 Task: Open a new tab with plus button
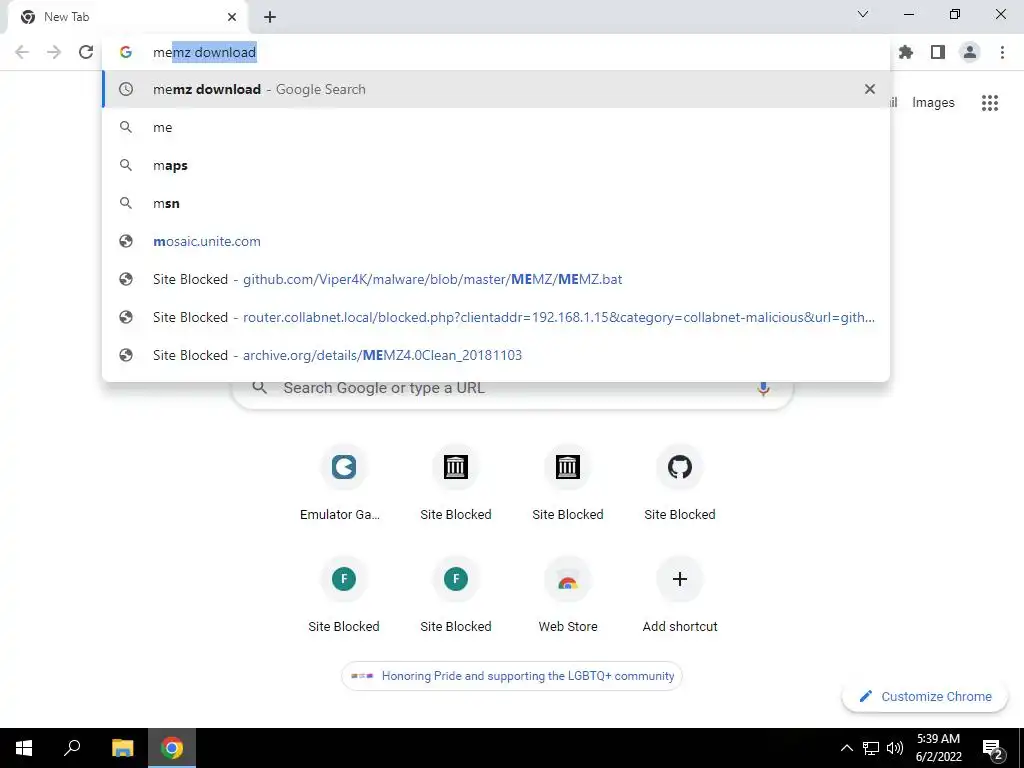click(x=270, y=17)
